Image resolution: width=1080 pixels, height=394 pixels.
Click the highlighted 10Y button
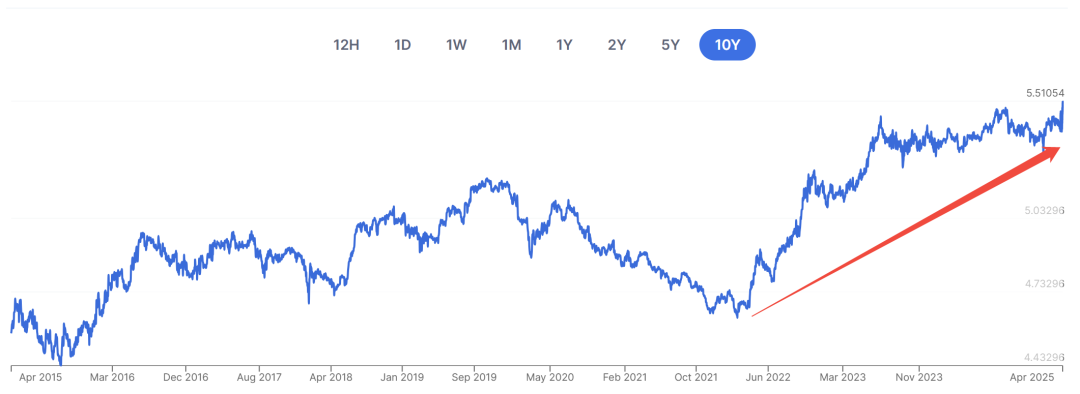[727, 45]
